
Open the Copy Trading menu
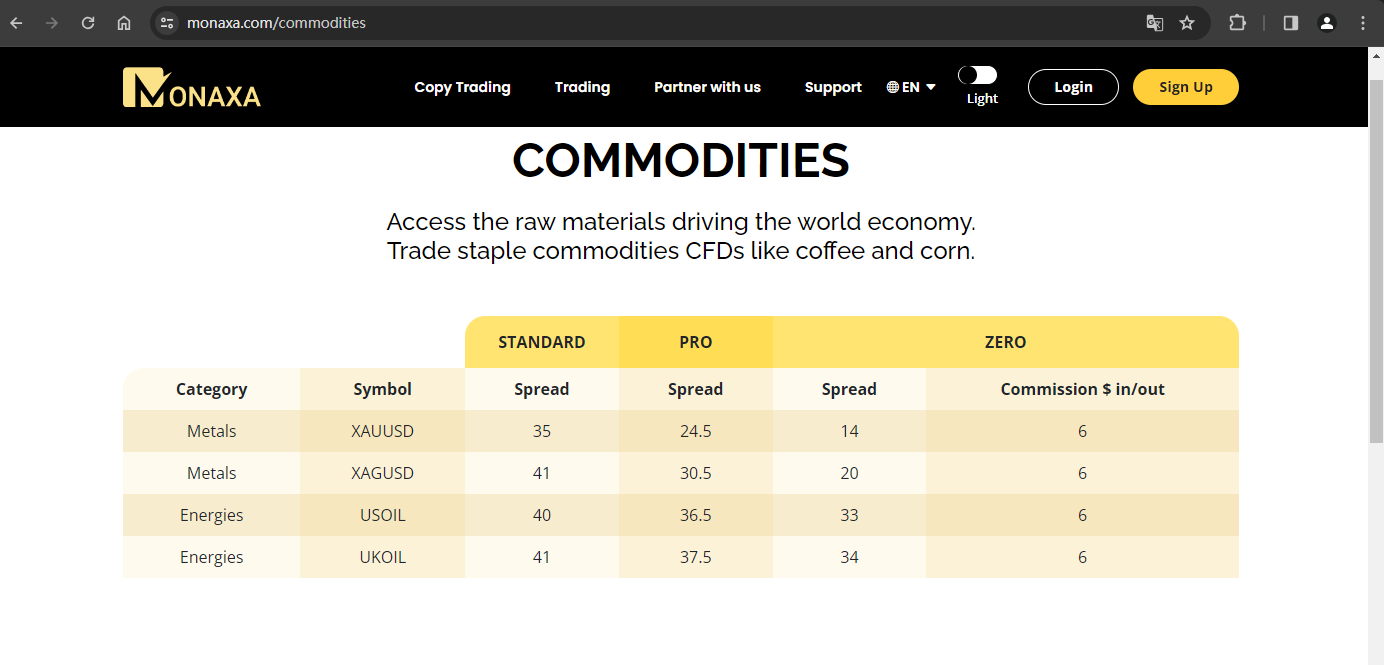point(462,87)
